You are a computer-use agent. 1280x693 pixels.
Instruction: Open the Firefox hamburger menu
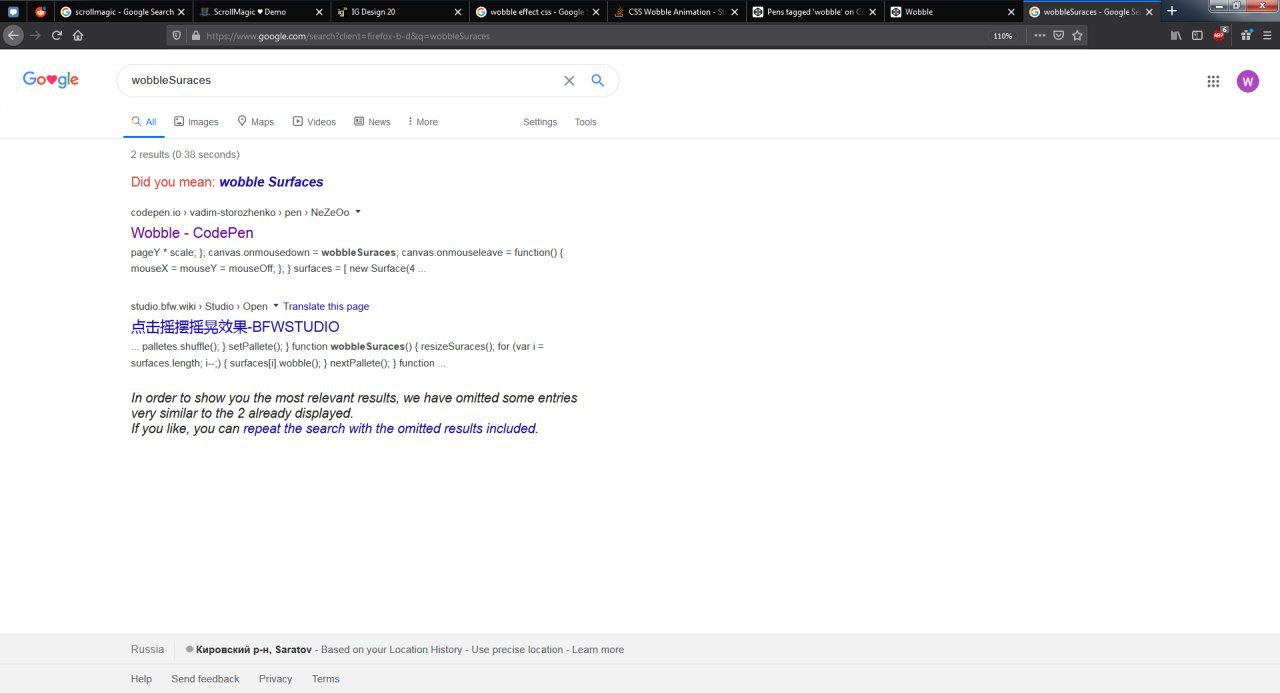1266,35
